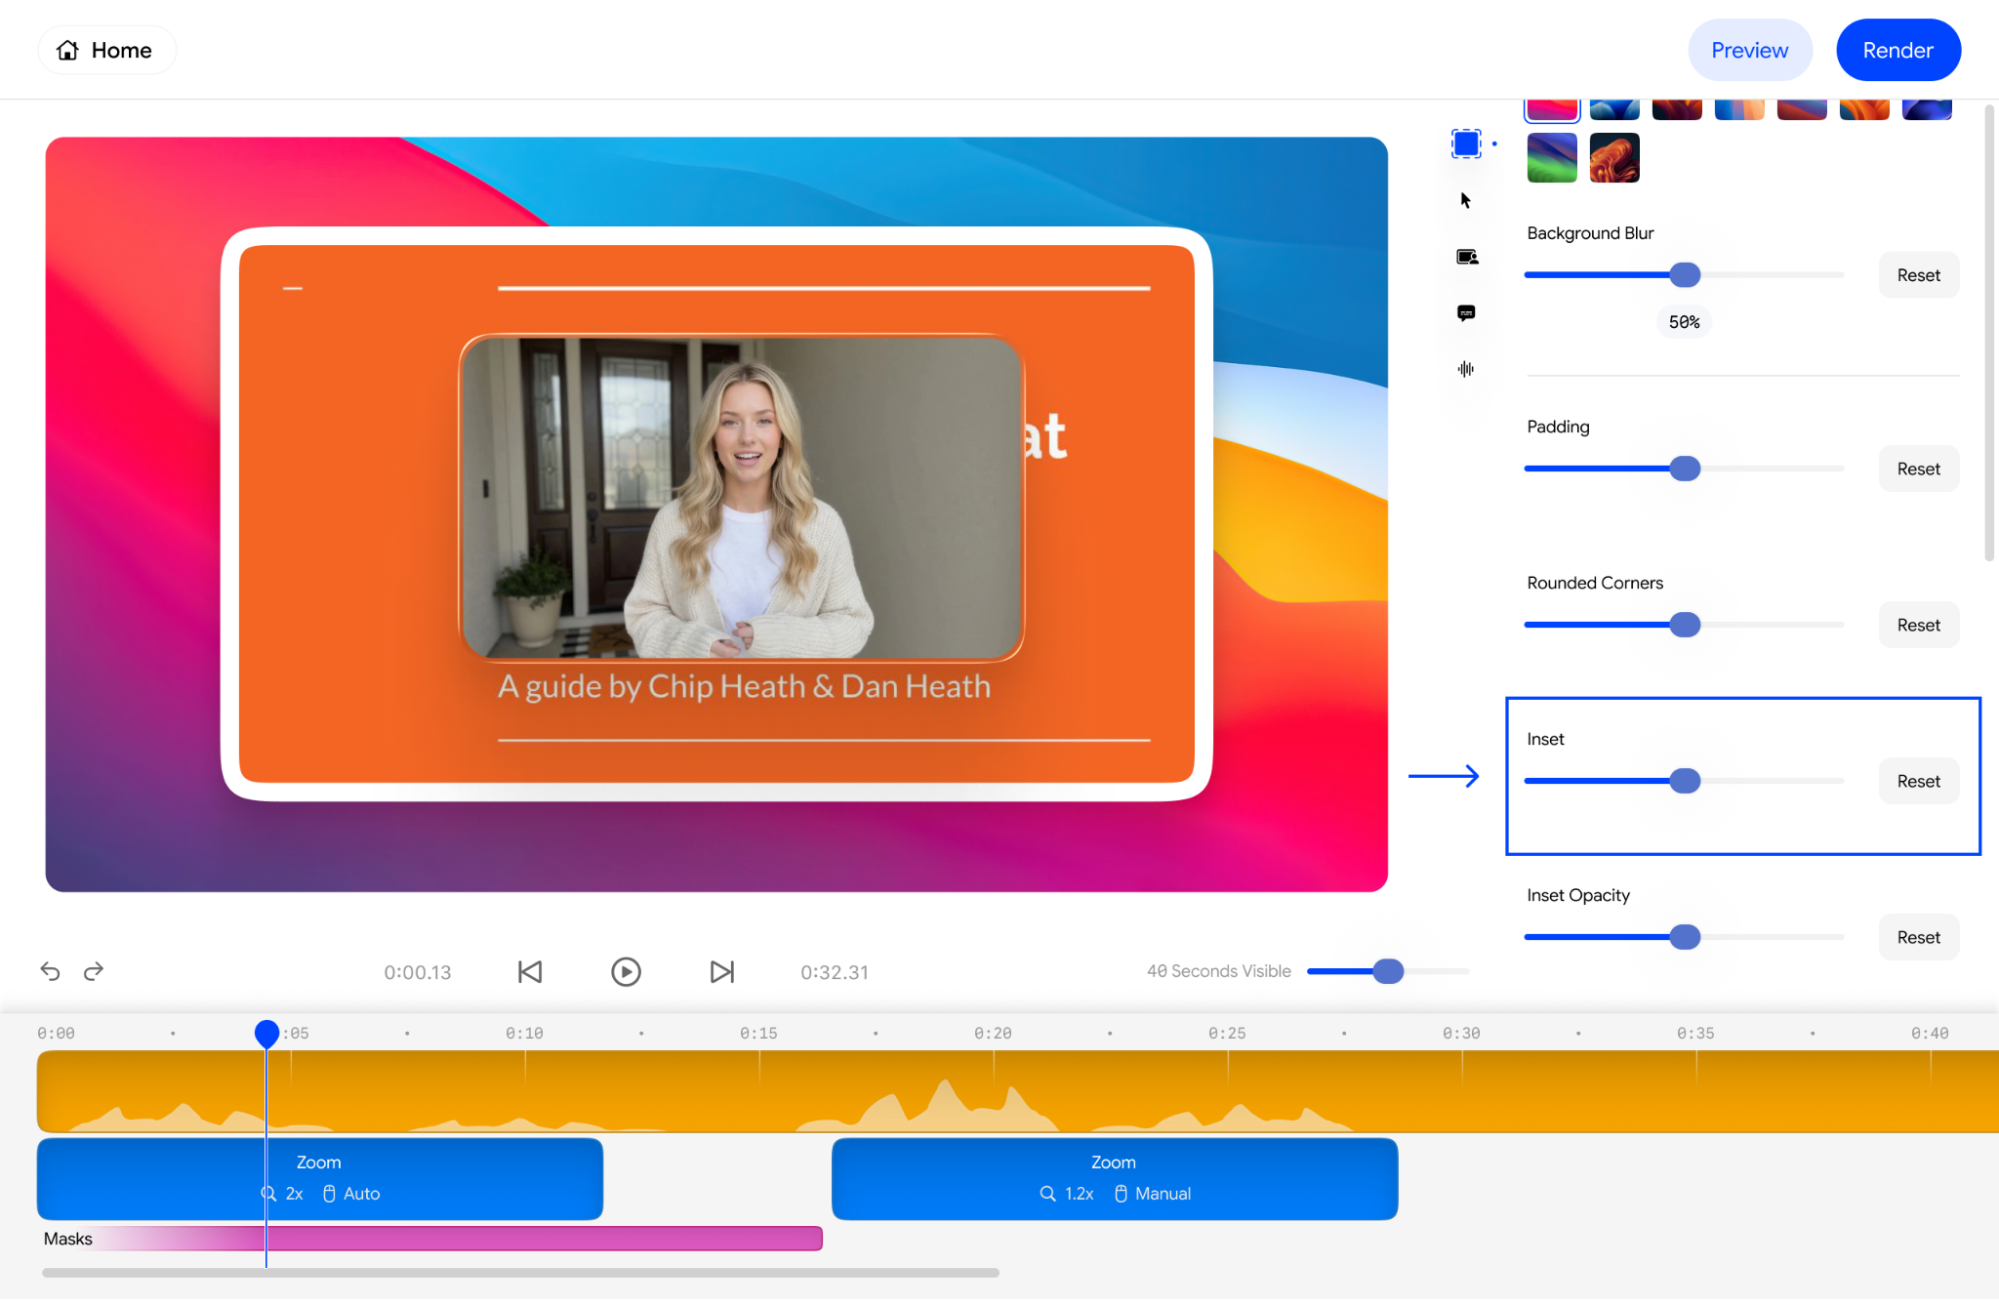Viewport: 1999px width, 1300px height.
Task: Open the audio waveform settings icon
Action: [1466, 369]
